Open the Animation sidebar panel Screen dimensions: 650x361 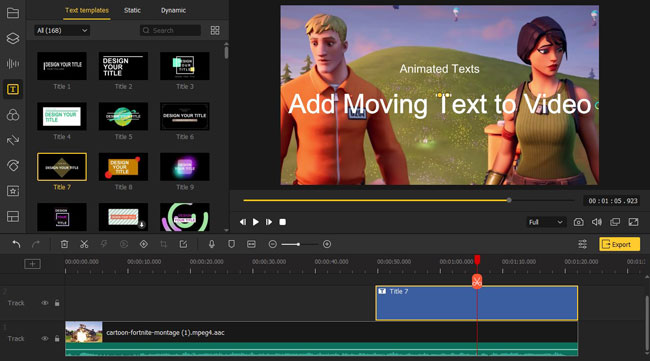point(13,165)
